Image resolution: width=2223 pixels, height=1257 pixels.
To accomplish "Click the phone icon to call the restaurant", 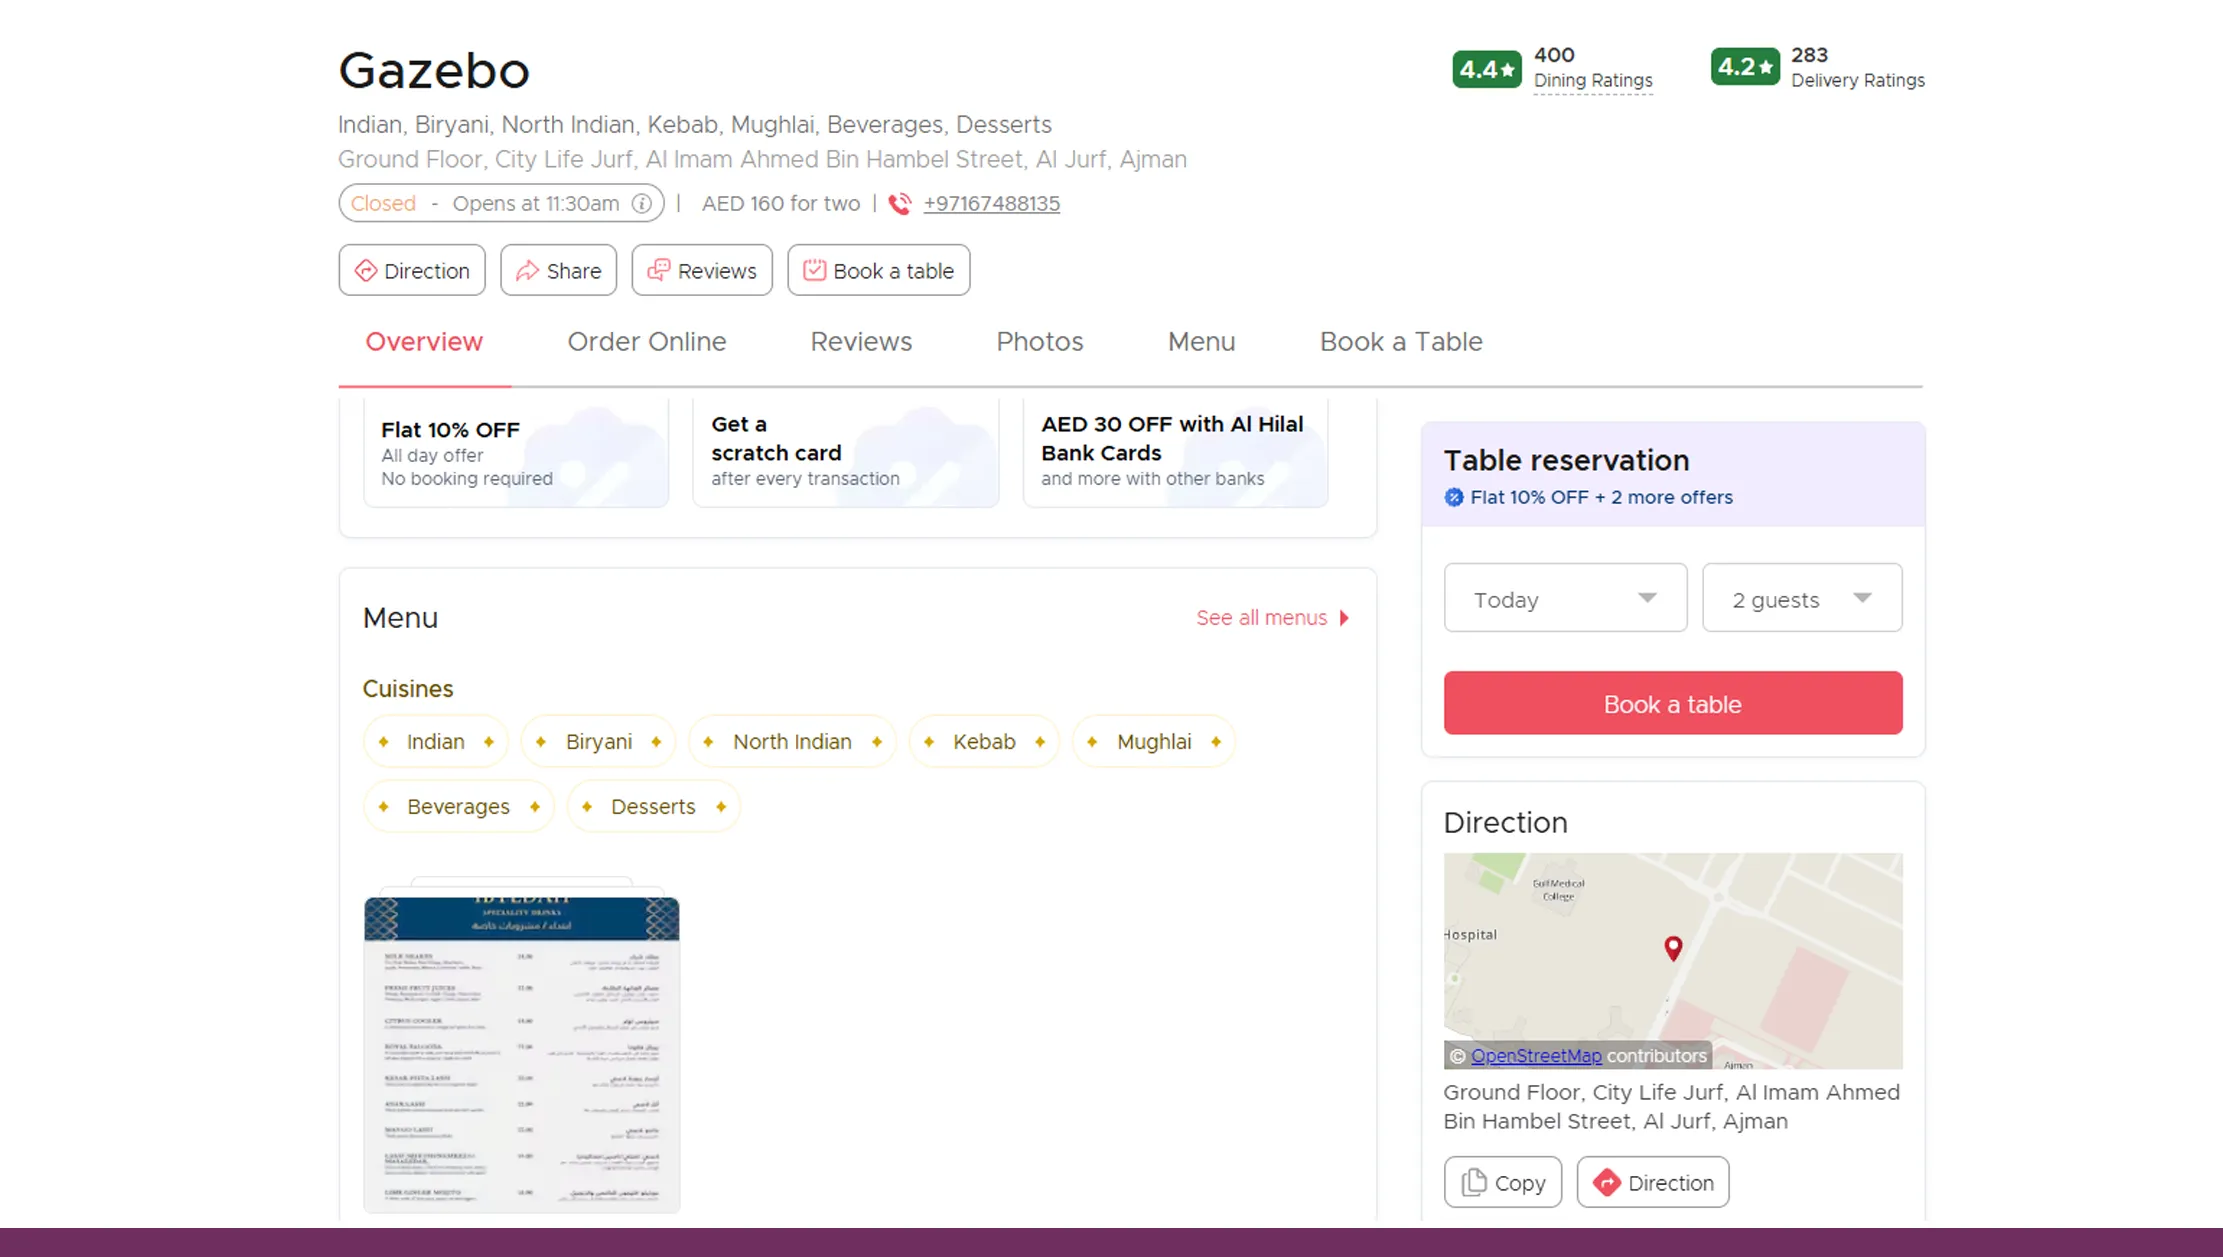I will click(x=899, y=203).
